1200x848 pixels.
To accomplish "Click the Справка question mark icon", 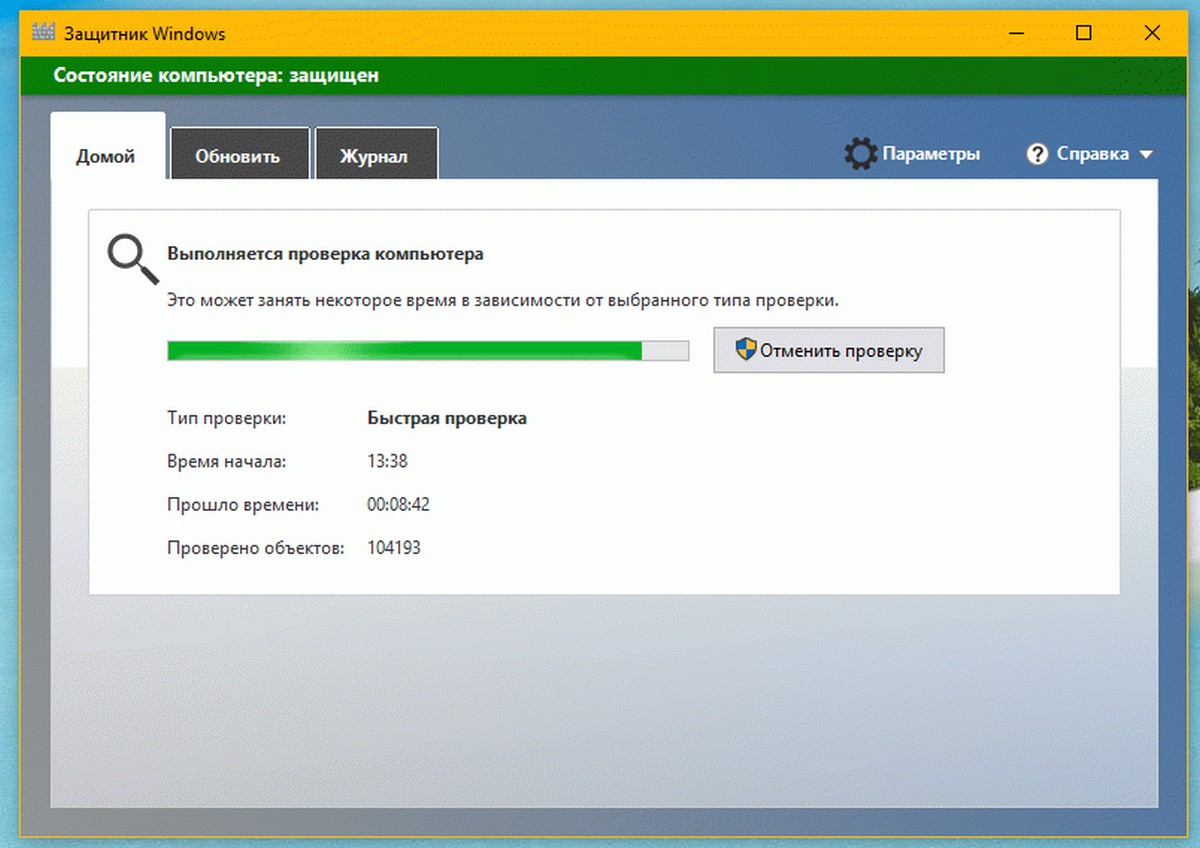I will point(1038,154).
